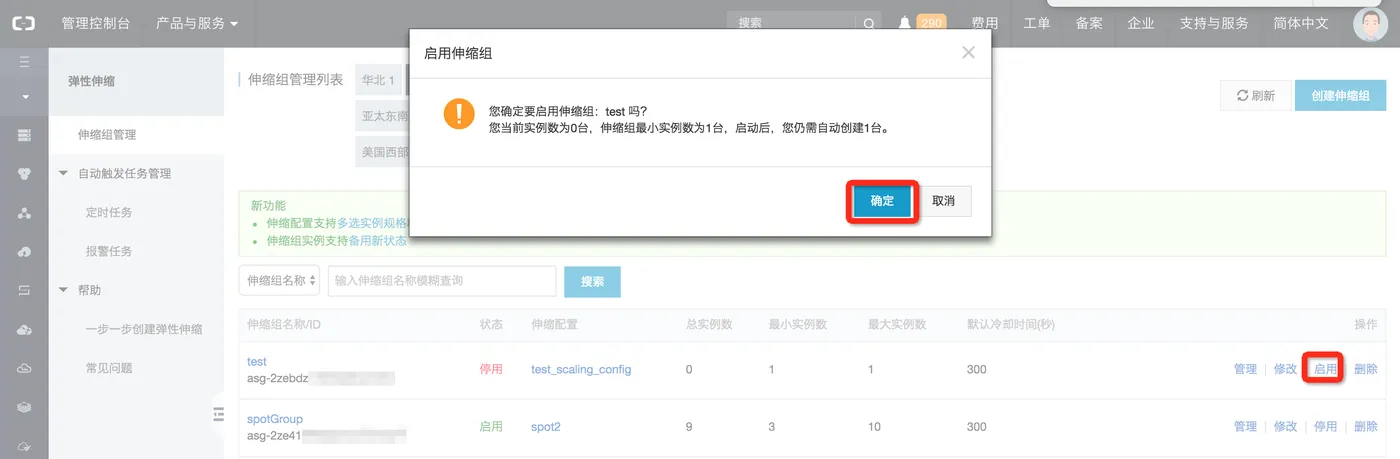Focus the top bar 搜索 field
The height and width of the screenshot is (459, 1400).
[x=792, y=23]
